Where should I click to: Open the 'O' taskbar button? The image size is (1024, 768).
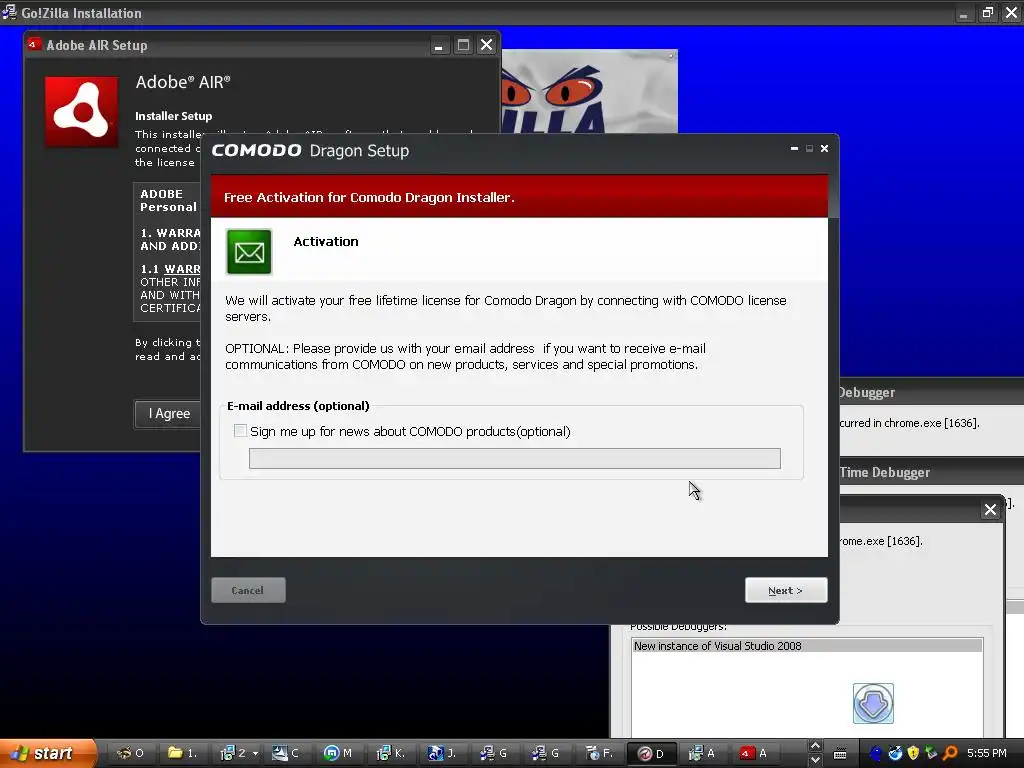(x=131, y=753)
